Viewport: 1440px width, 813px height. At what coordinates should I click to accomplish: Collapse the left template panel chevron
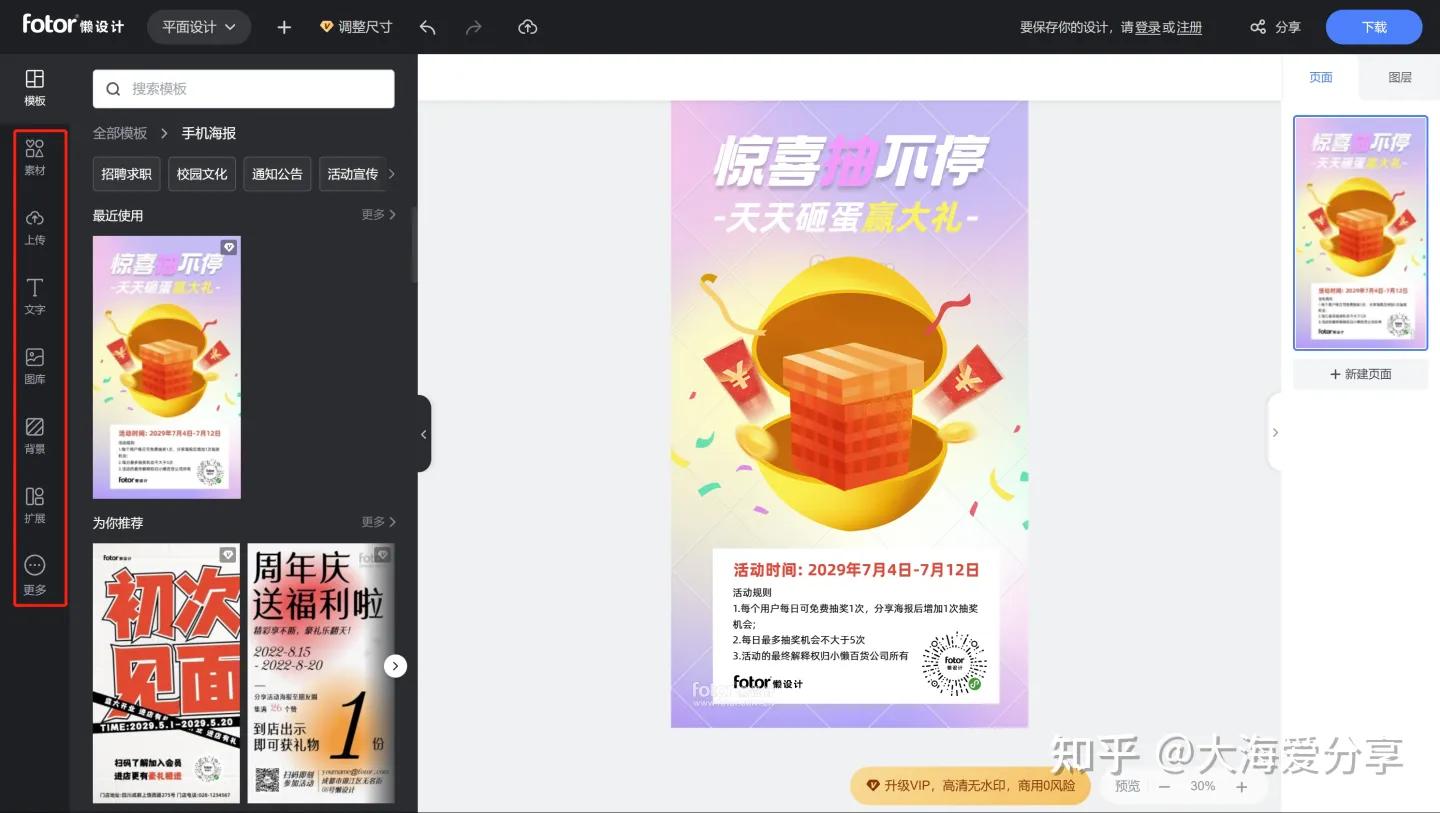[x=422, y=433]
